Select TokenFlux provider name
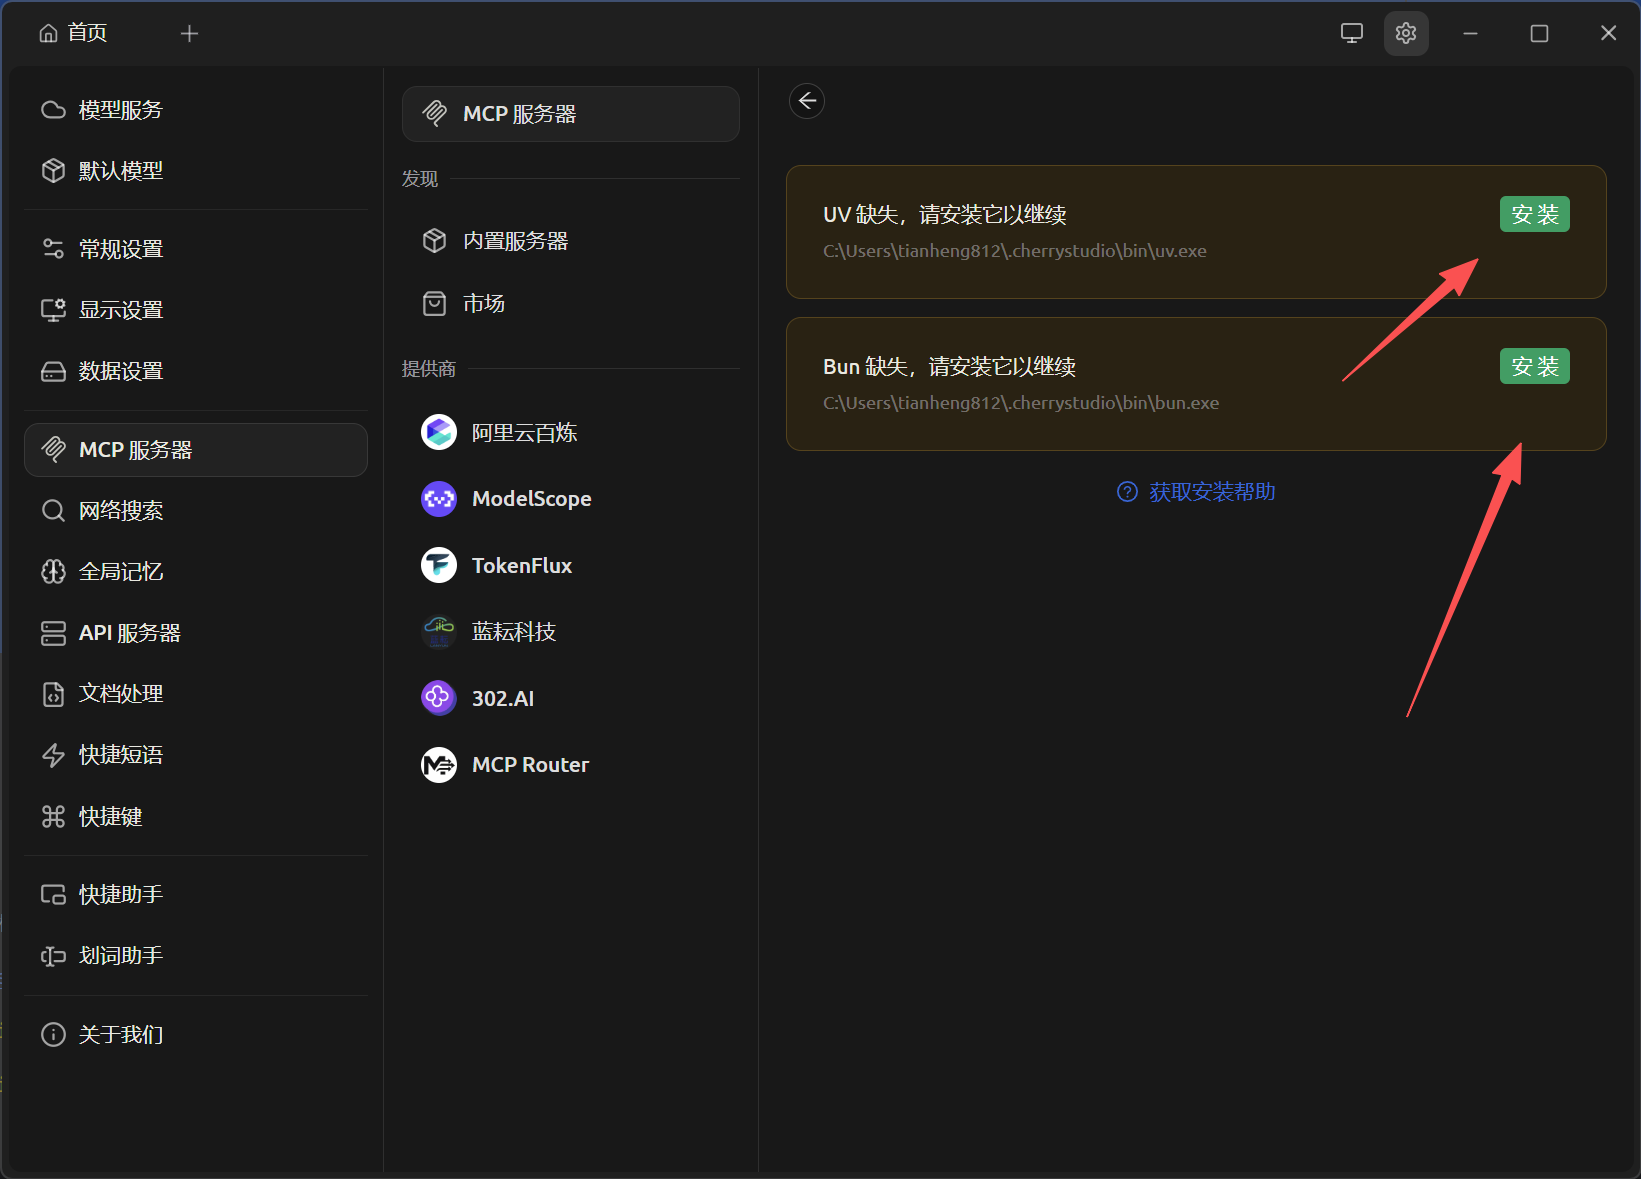 [522, 566]
